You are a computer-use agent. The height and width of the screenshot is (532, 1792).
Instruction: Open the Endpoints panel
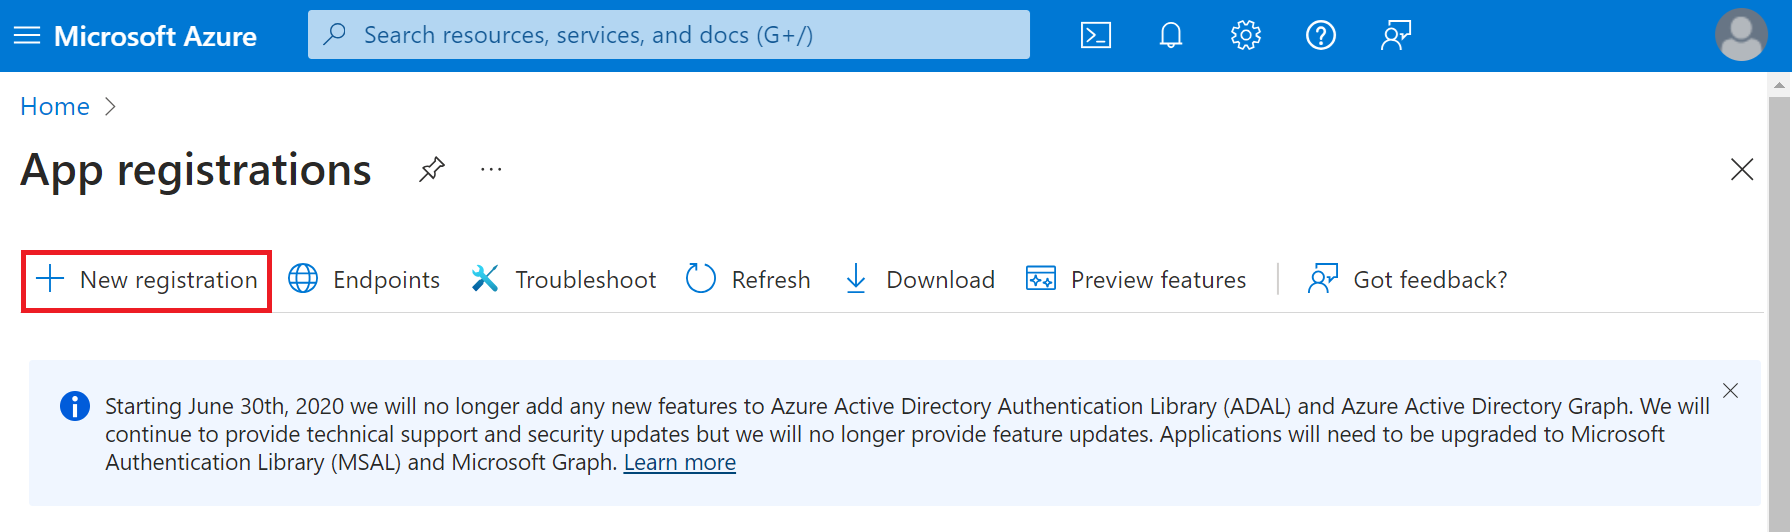[x=364, y=280]
